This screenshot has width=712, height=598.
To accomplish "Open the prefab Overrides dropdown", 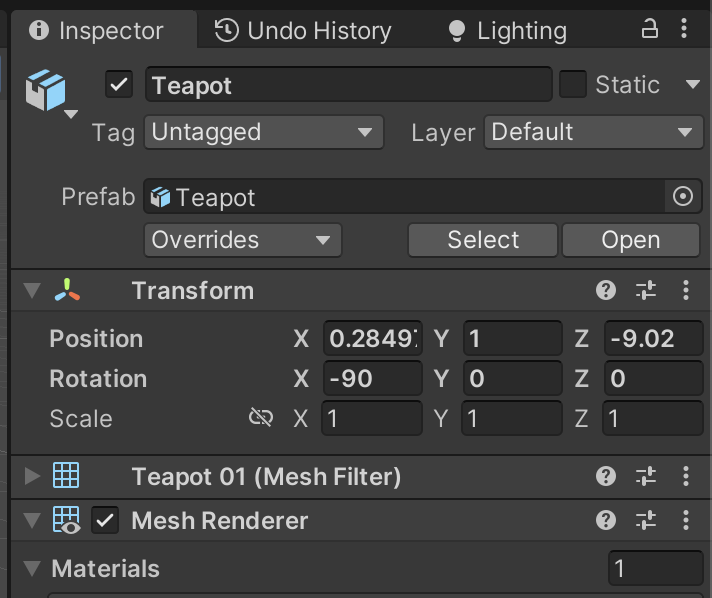I will pyautogui.click(x=242, y=240).
